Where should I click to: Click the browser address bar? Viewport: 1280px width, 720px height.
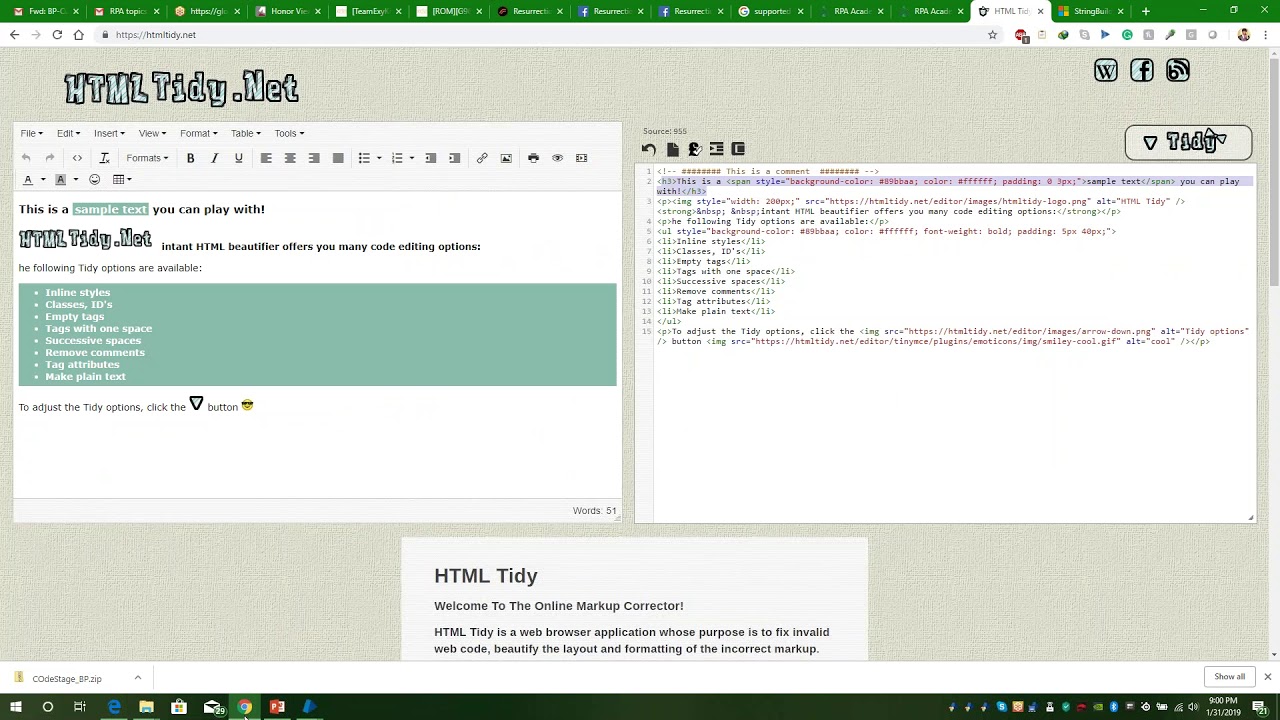tap(540, 35)
